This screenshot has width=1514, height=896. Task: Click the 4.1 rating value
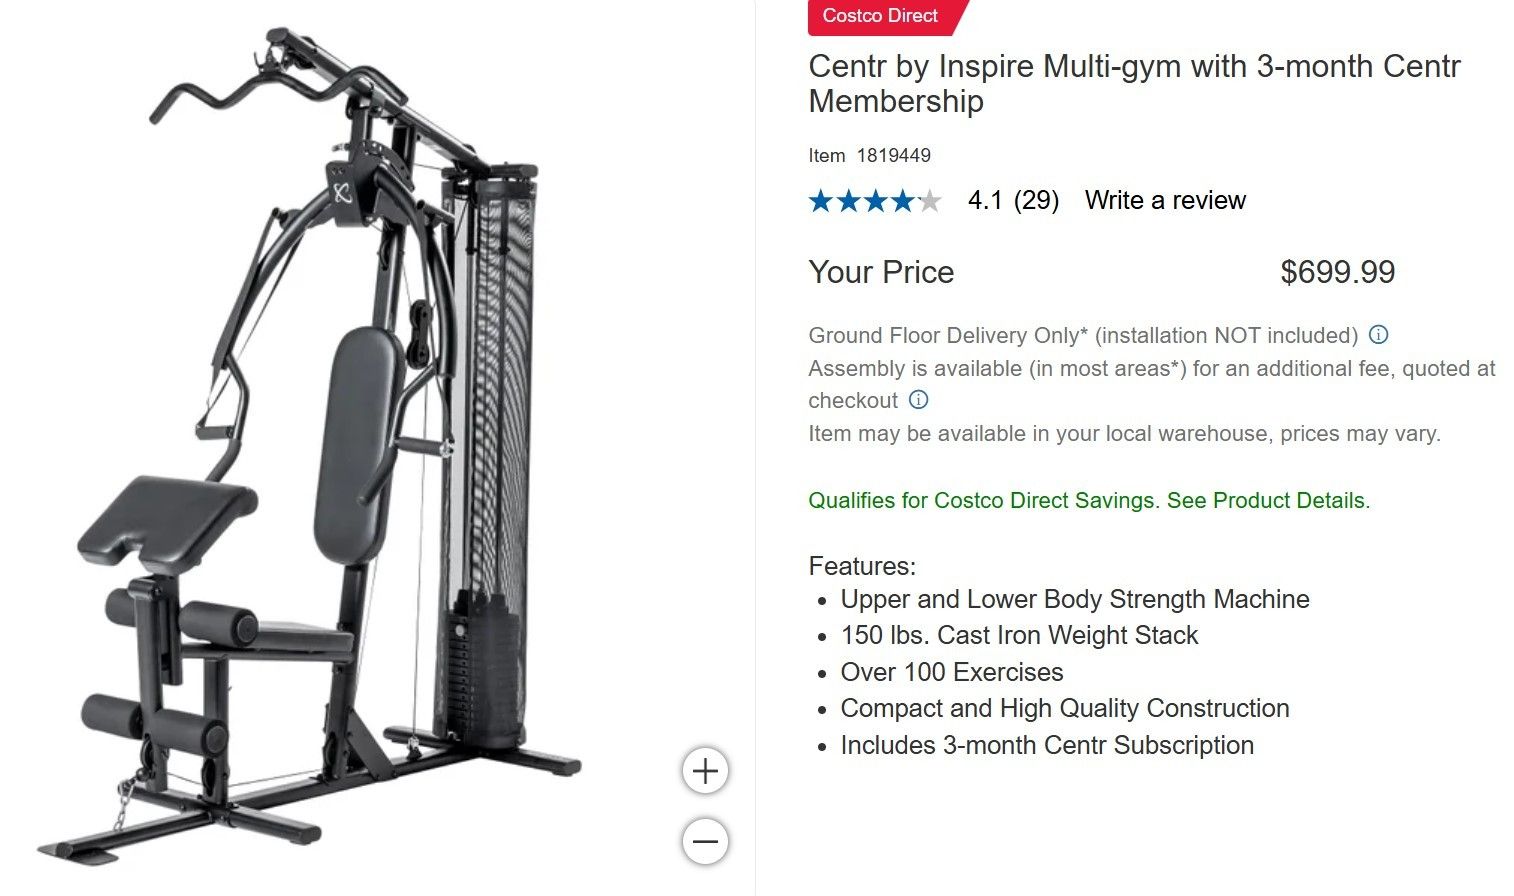click(x=985, y=200)
